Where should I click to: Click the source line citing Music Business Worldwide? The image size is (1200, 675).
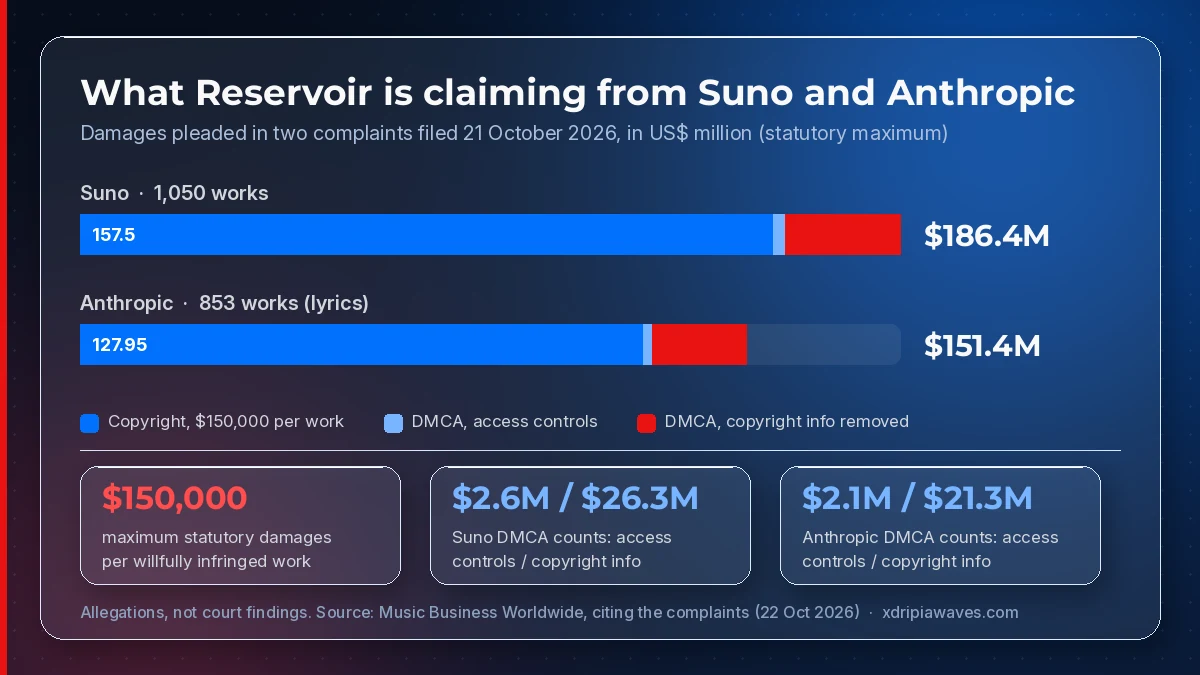click(470, 612)
